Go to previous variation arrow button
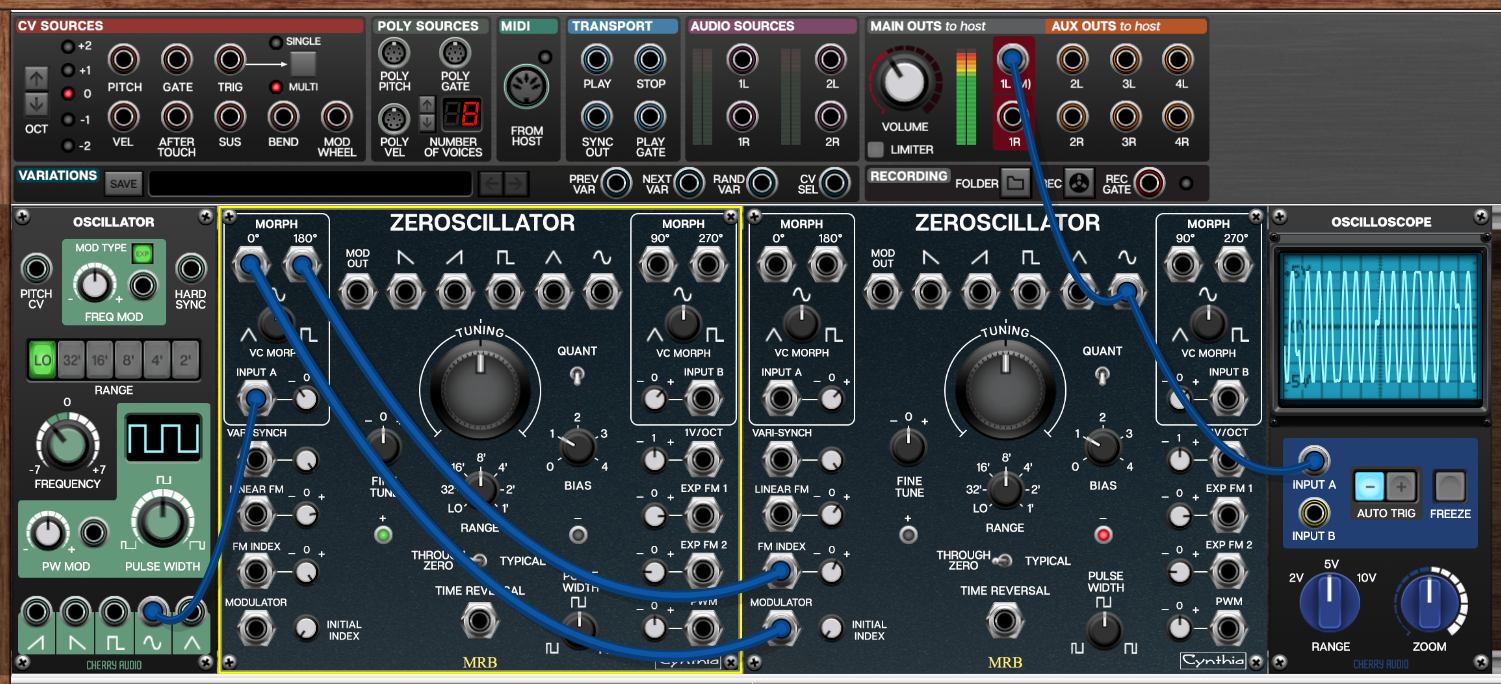The image size is (1501, 684). coord(491,183)
